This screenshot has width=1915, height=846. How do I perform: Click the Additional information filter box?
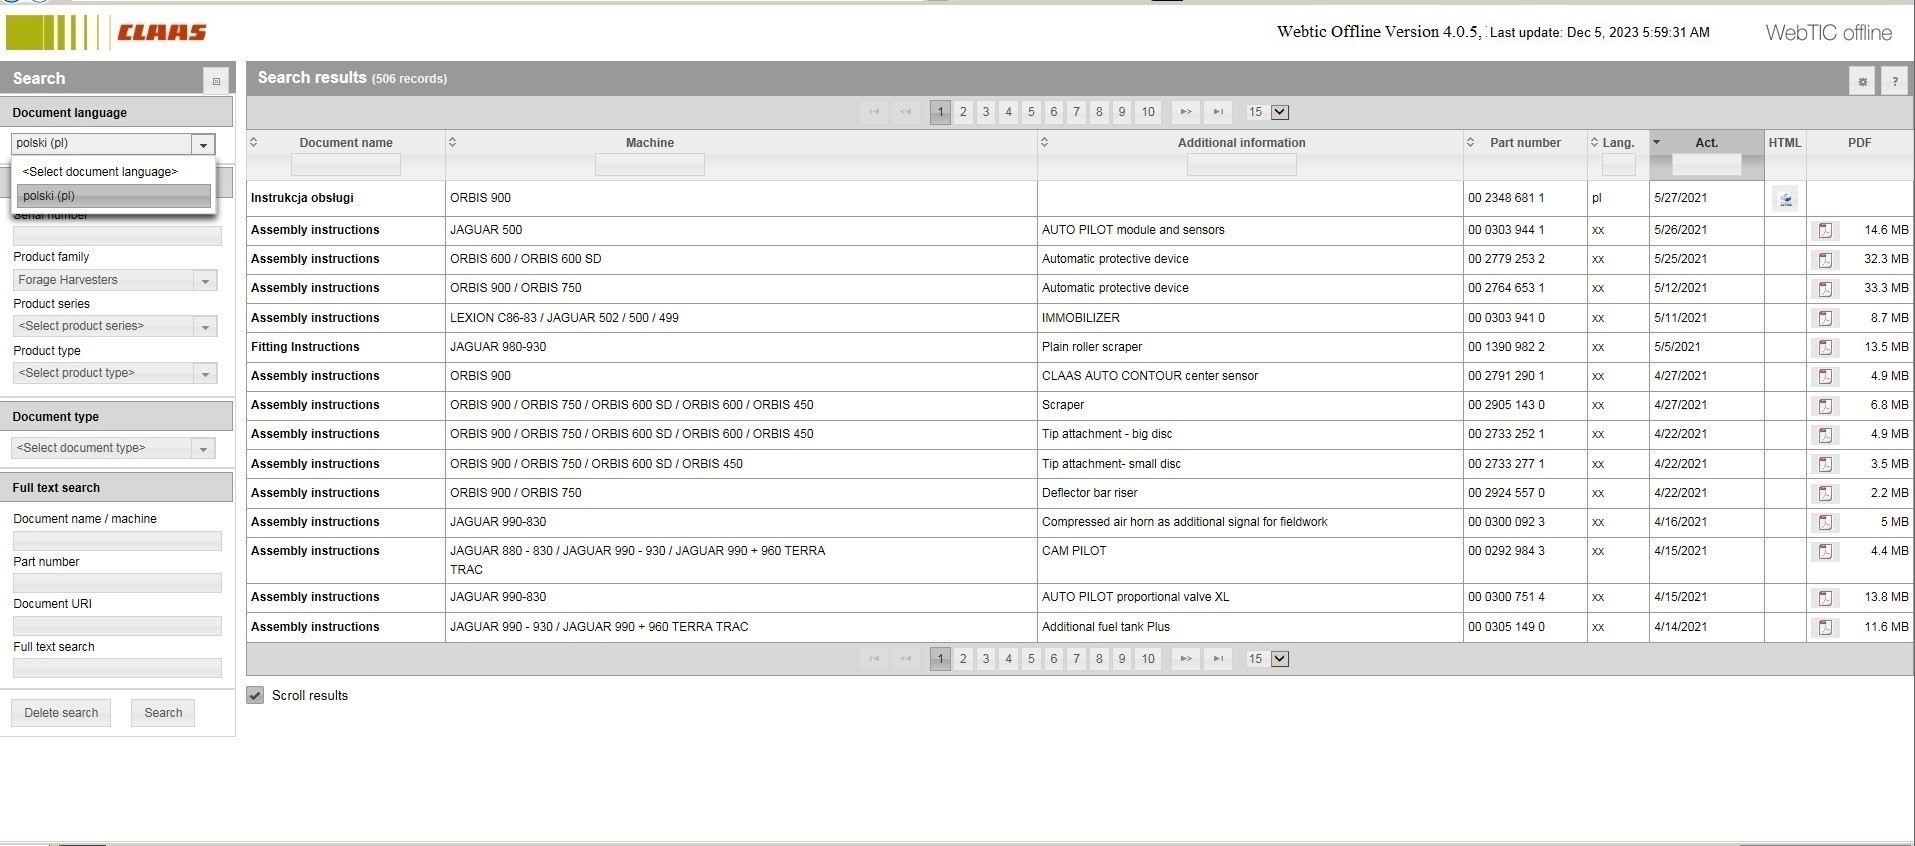(x=1242, y=165)
